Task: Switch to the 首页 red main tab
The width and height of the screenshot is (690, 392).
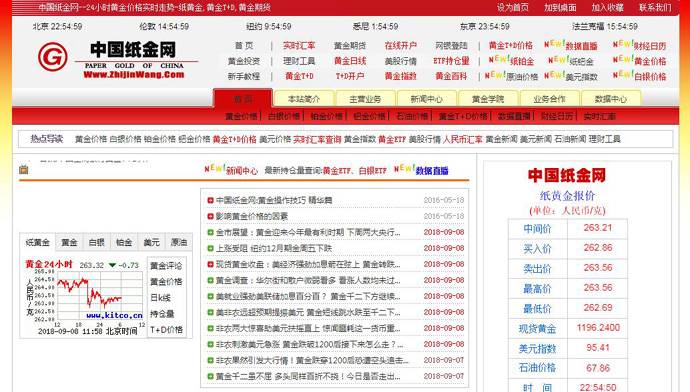Action: click(243, 99)
